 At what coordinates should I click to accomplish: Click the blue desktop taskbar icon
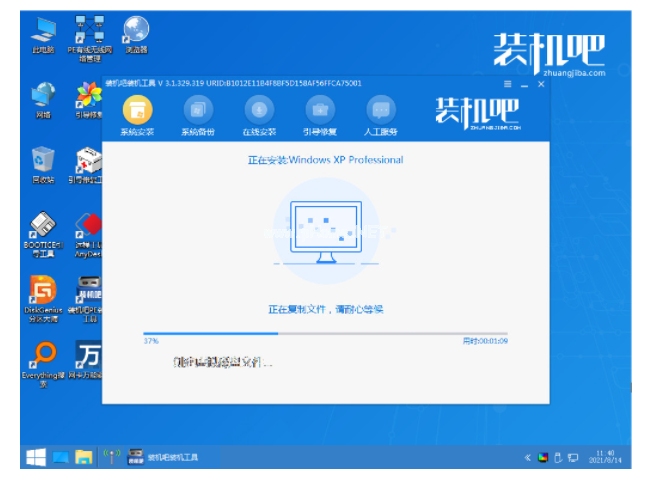[x=61, y=457]
